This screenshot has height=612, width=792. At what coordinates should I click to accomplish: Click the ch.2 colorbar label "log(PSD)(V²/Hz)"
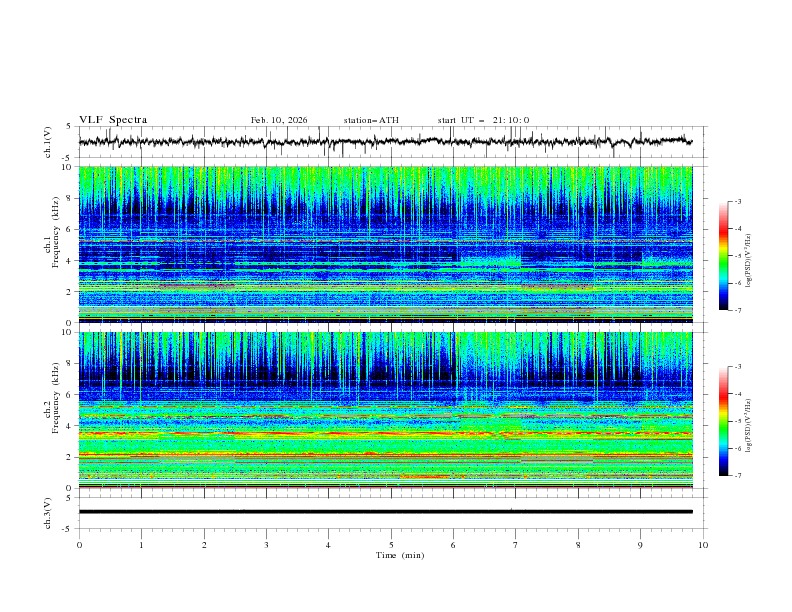coord(749,426)
